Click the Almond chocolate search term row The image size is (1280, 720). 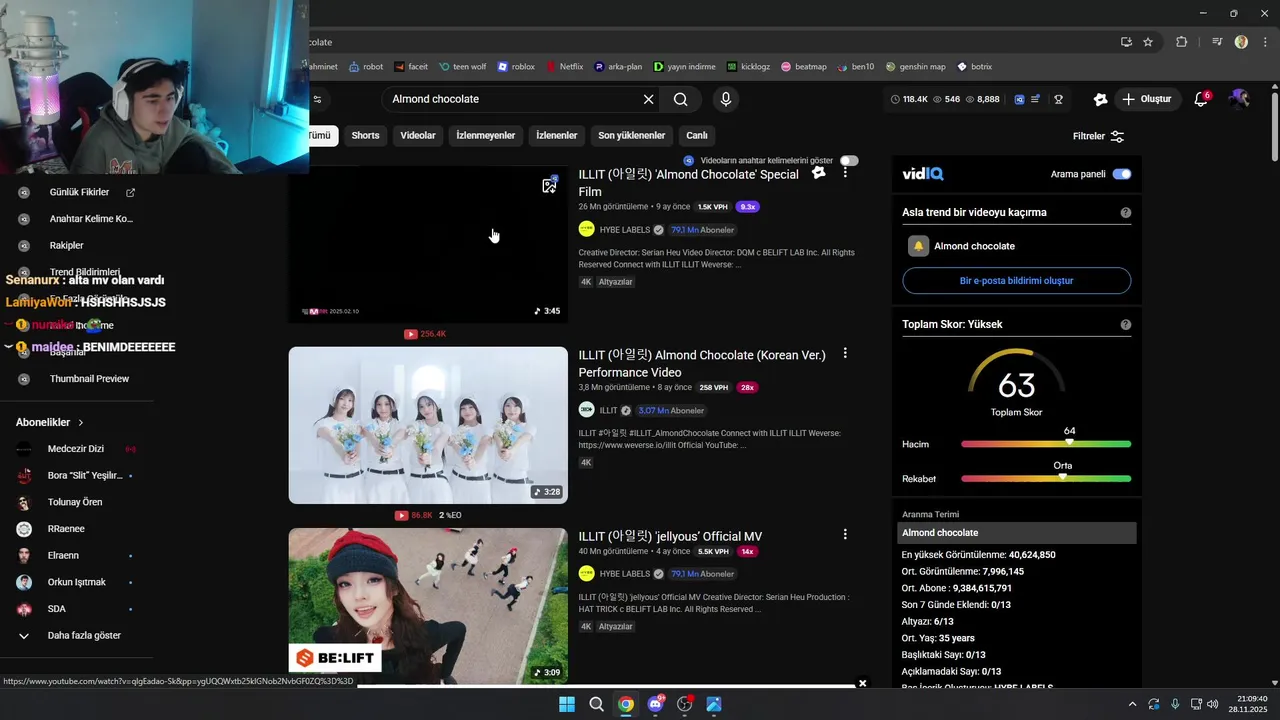click(1017, 533)
